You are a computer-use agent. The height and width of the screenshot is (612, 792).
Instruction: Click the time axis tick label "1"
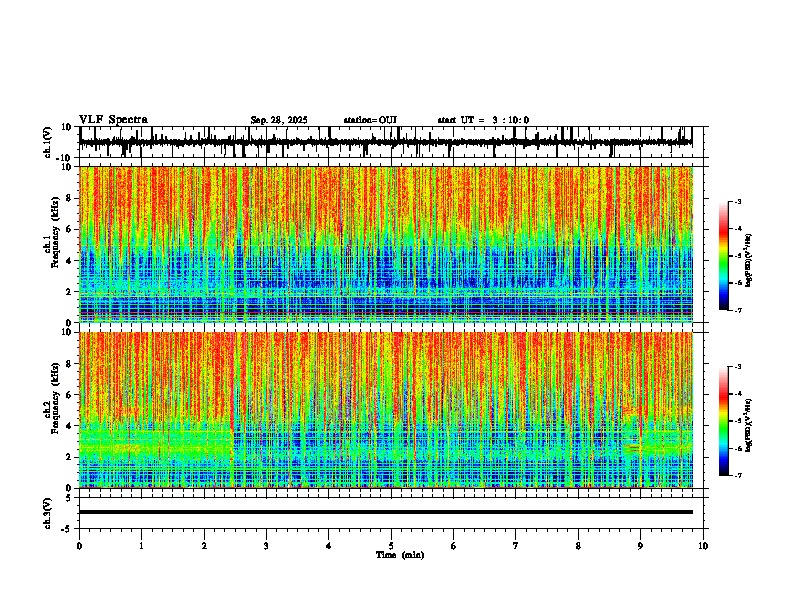click(141, 546)
